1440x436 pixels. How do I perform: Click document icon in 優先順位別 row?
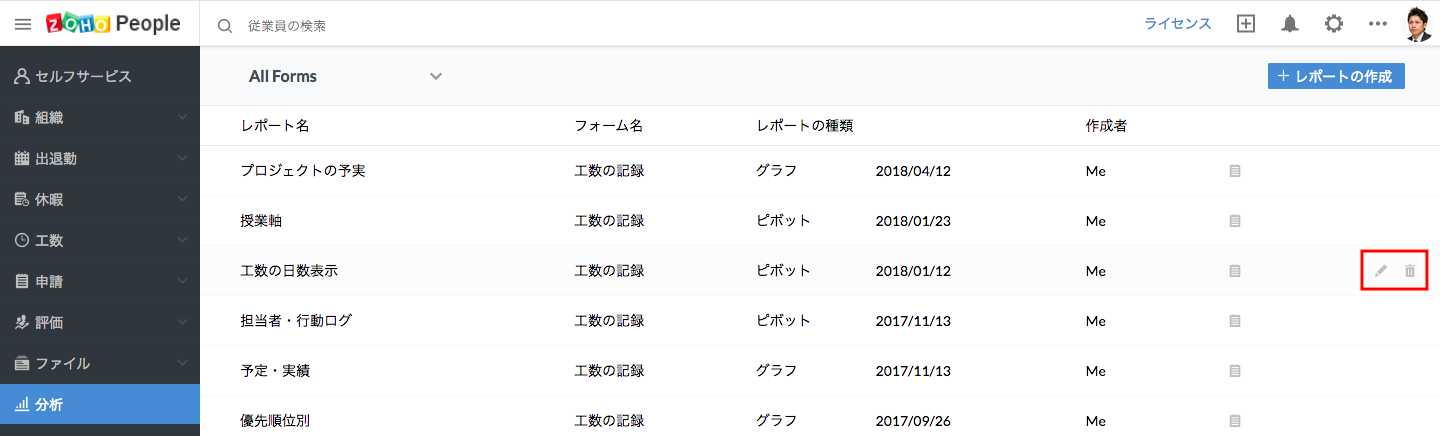[x=1235, y=421]
